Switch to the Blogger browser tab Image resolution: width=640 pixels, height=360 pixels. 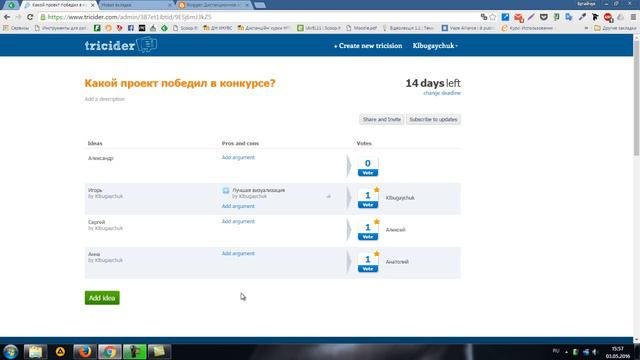(x=214, y=5)
